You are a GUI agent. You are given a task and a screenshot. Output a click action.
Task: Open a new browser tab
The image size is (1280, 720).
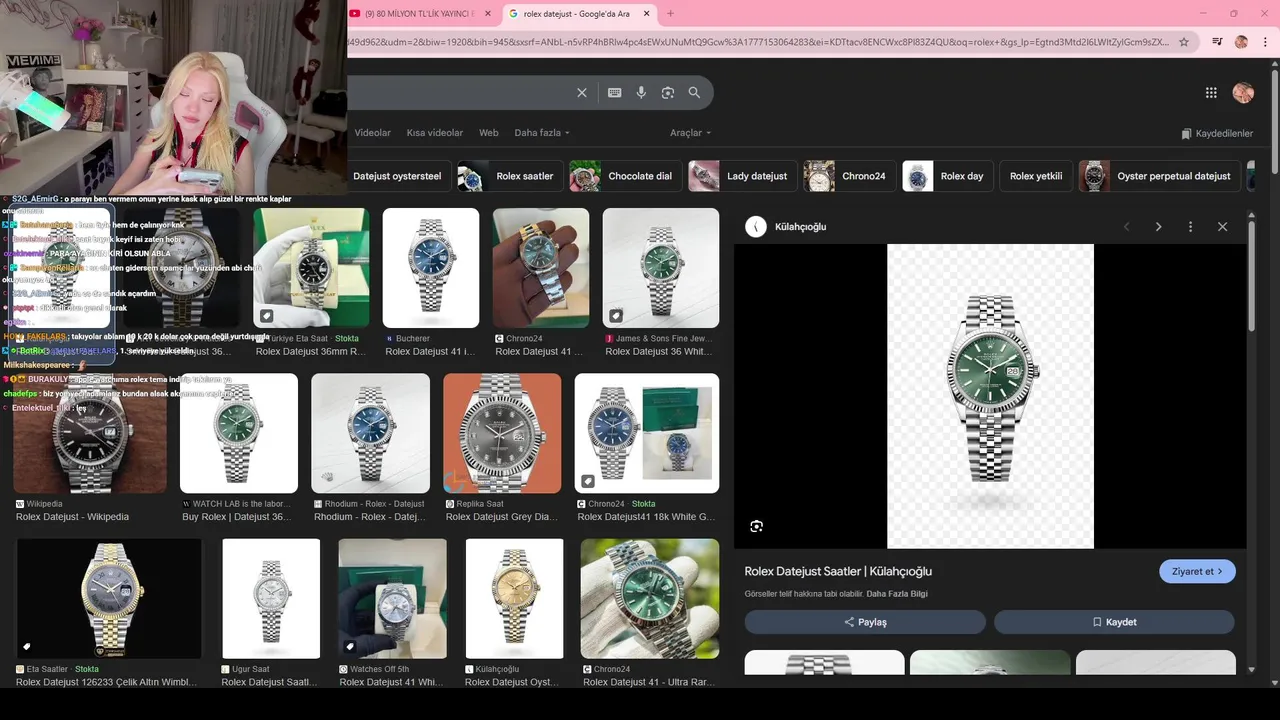click(x=670, y=14)
